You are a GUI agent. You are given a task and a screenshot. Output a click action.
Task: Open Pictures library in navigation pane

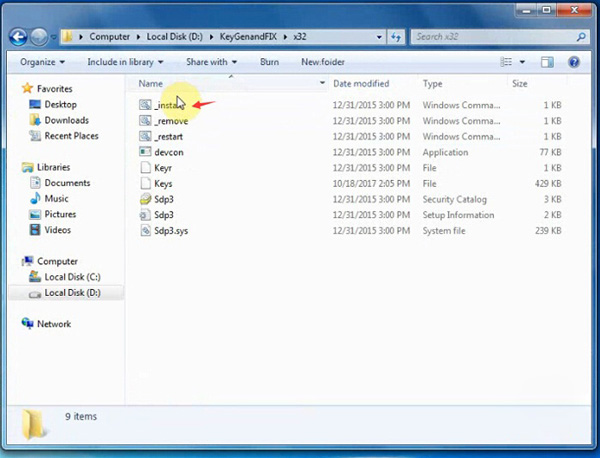(x=60, y=214)
